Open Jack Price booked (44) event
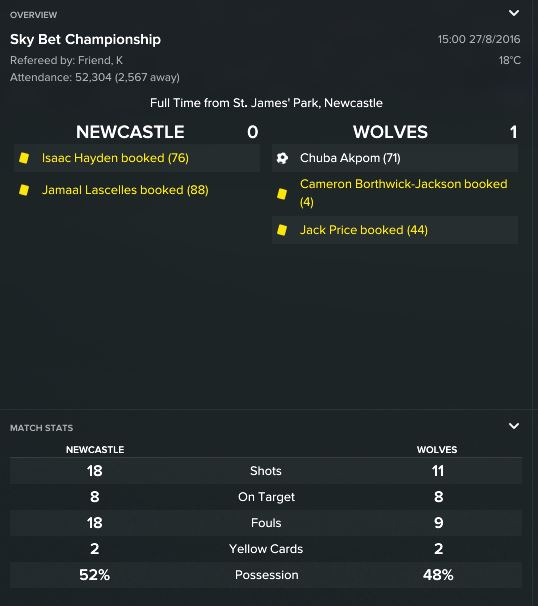538x606 pixels. (364, 230)
